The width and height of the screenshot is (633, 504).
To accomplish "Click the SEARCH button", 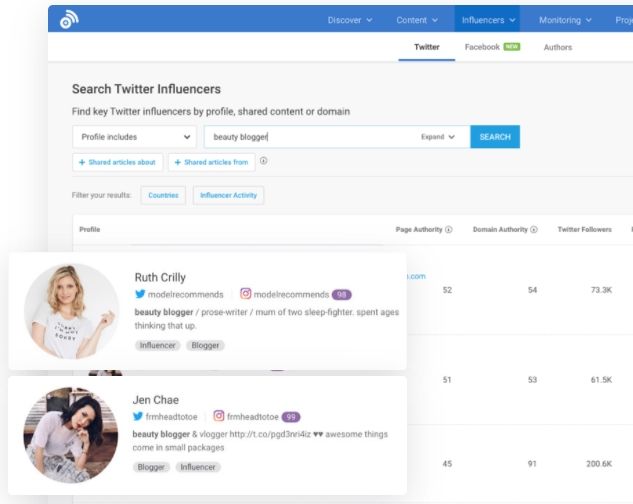I will point(495,137).
